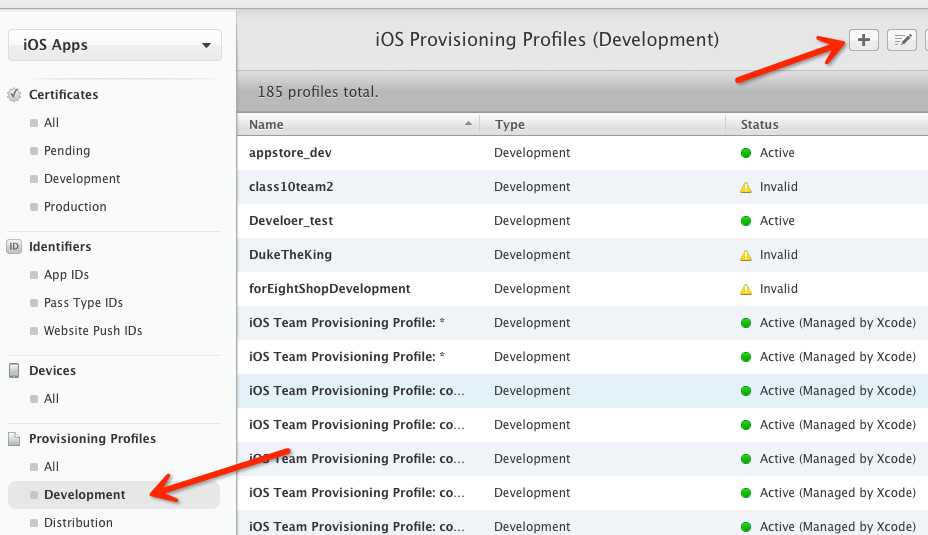Click the Type column header
Image resolution: width=928 pixels, height=535 pixels.
510,125
